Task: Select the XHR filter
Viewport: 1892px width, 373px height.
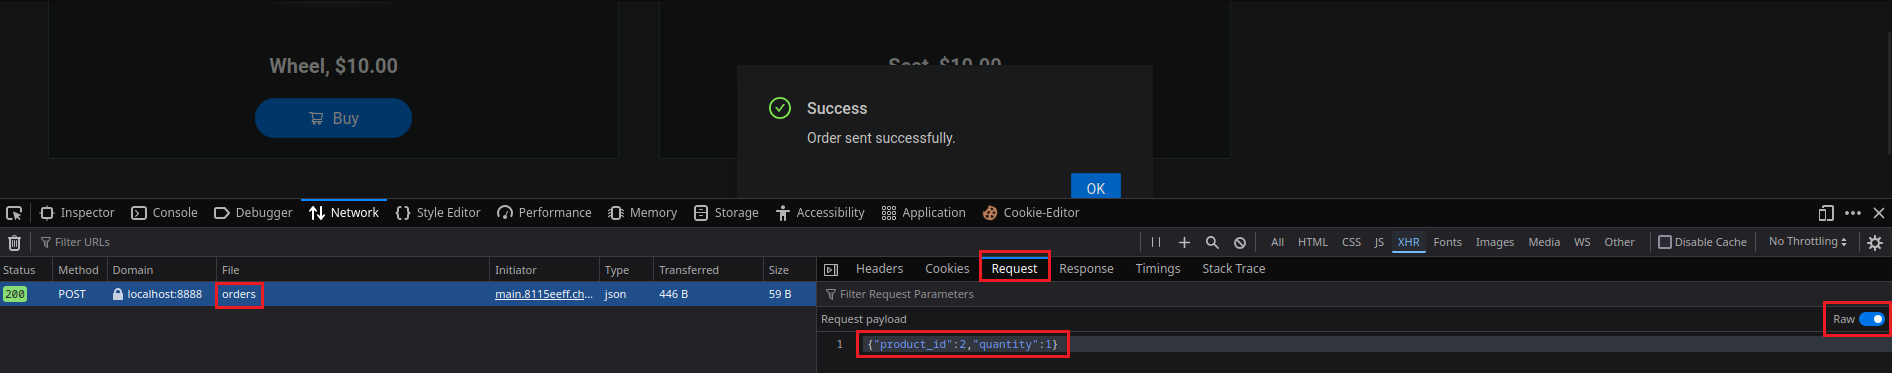Action: [1408, 242]
